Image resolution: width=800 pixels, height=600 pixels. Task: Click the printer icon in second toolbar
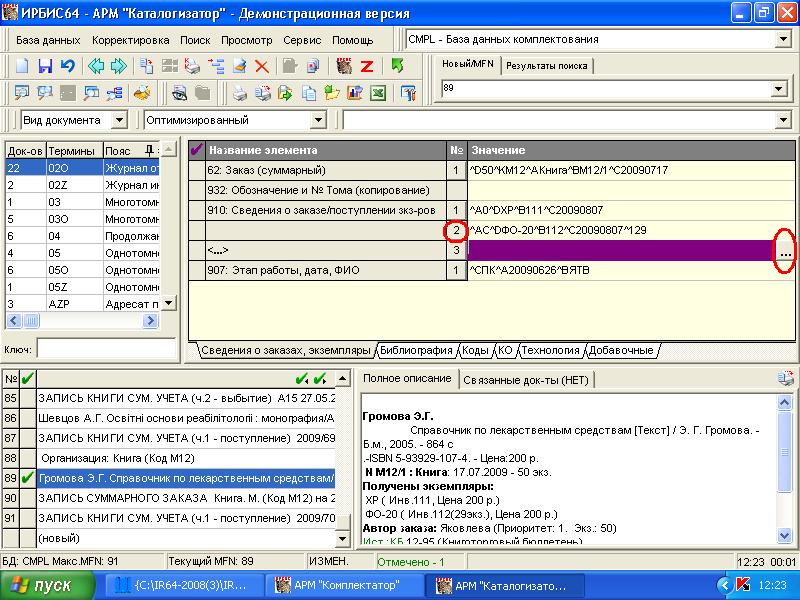pyautogui.click(x=240, y=94)
